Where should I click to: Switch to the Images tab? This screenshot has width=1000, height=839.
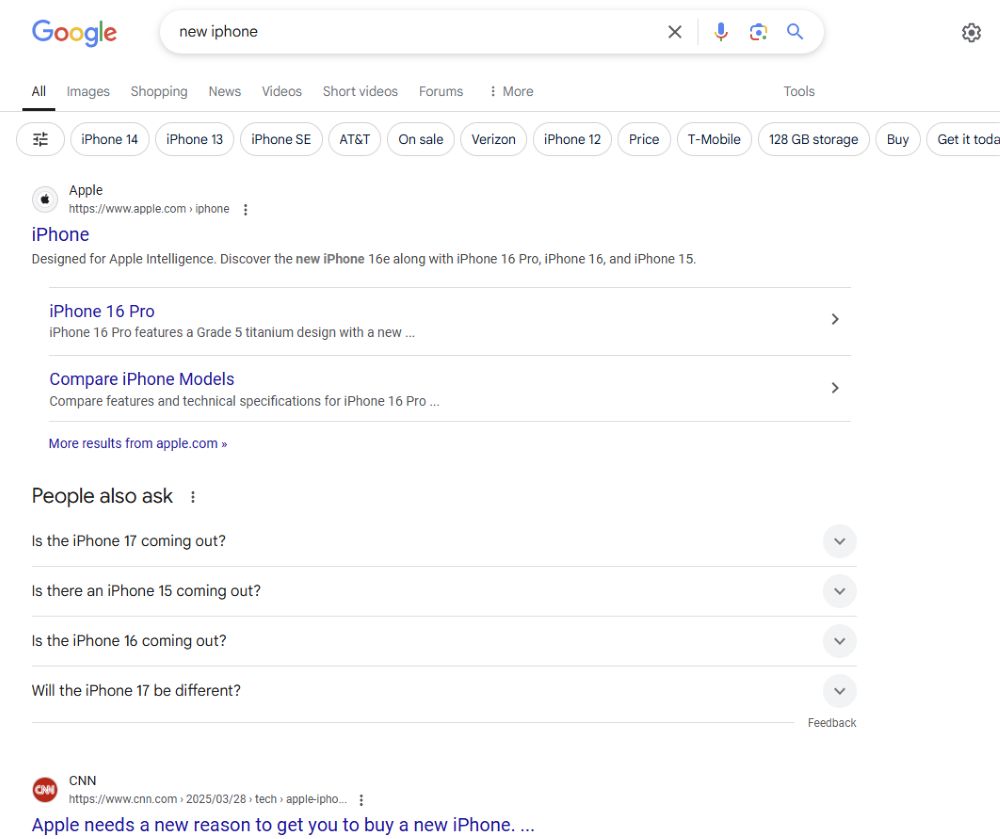pos(88,91)
